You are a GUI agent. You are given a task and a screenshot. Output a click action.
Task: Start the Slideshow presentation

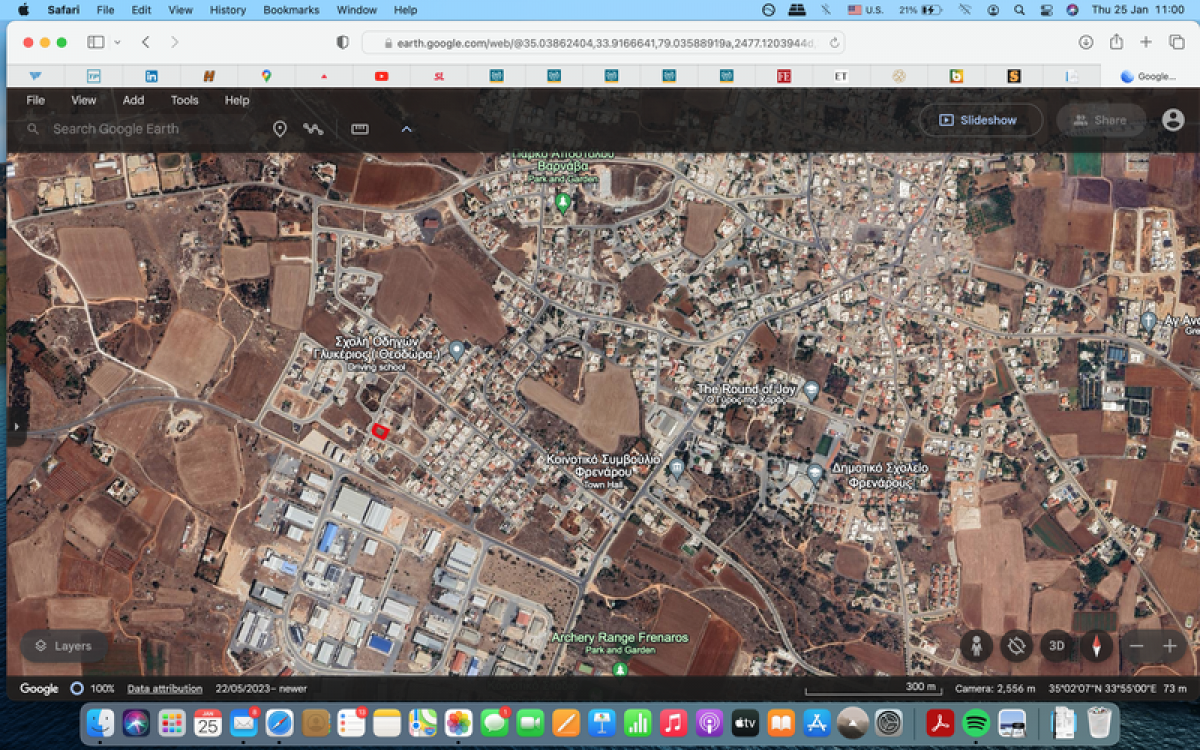point(978,120)
